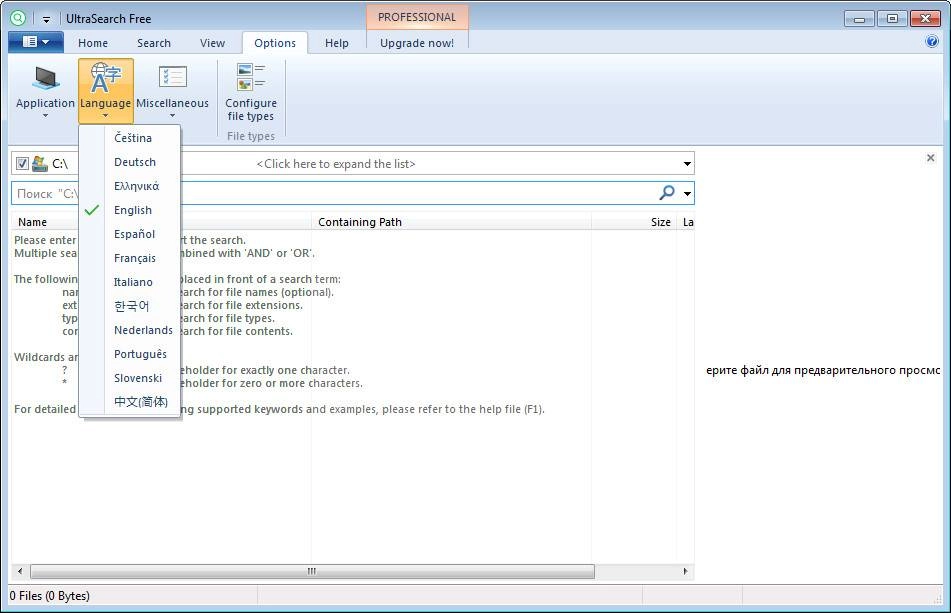Expand the drive list dropdown arrow
This screenshot has height=613, width=951.
(687, 164)
